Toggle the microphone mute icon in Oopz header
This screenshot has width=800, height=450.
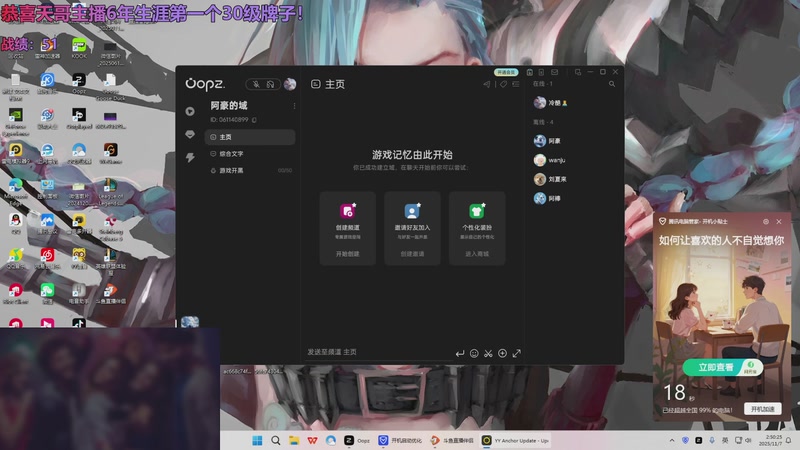256,84
